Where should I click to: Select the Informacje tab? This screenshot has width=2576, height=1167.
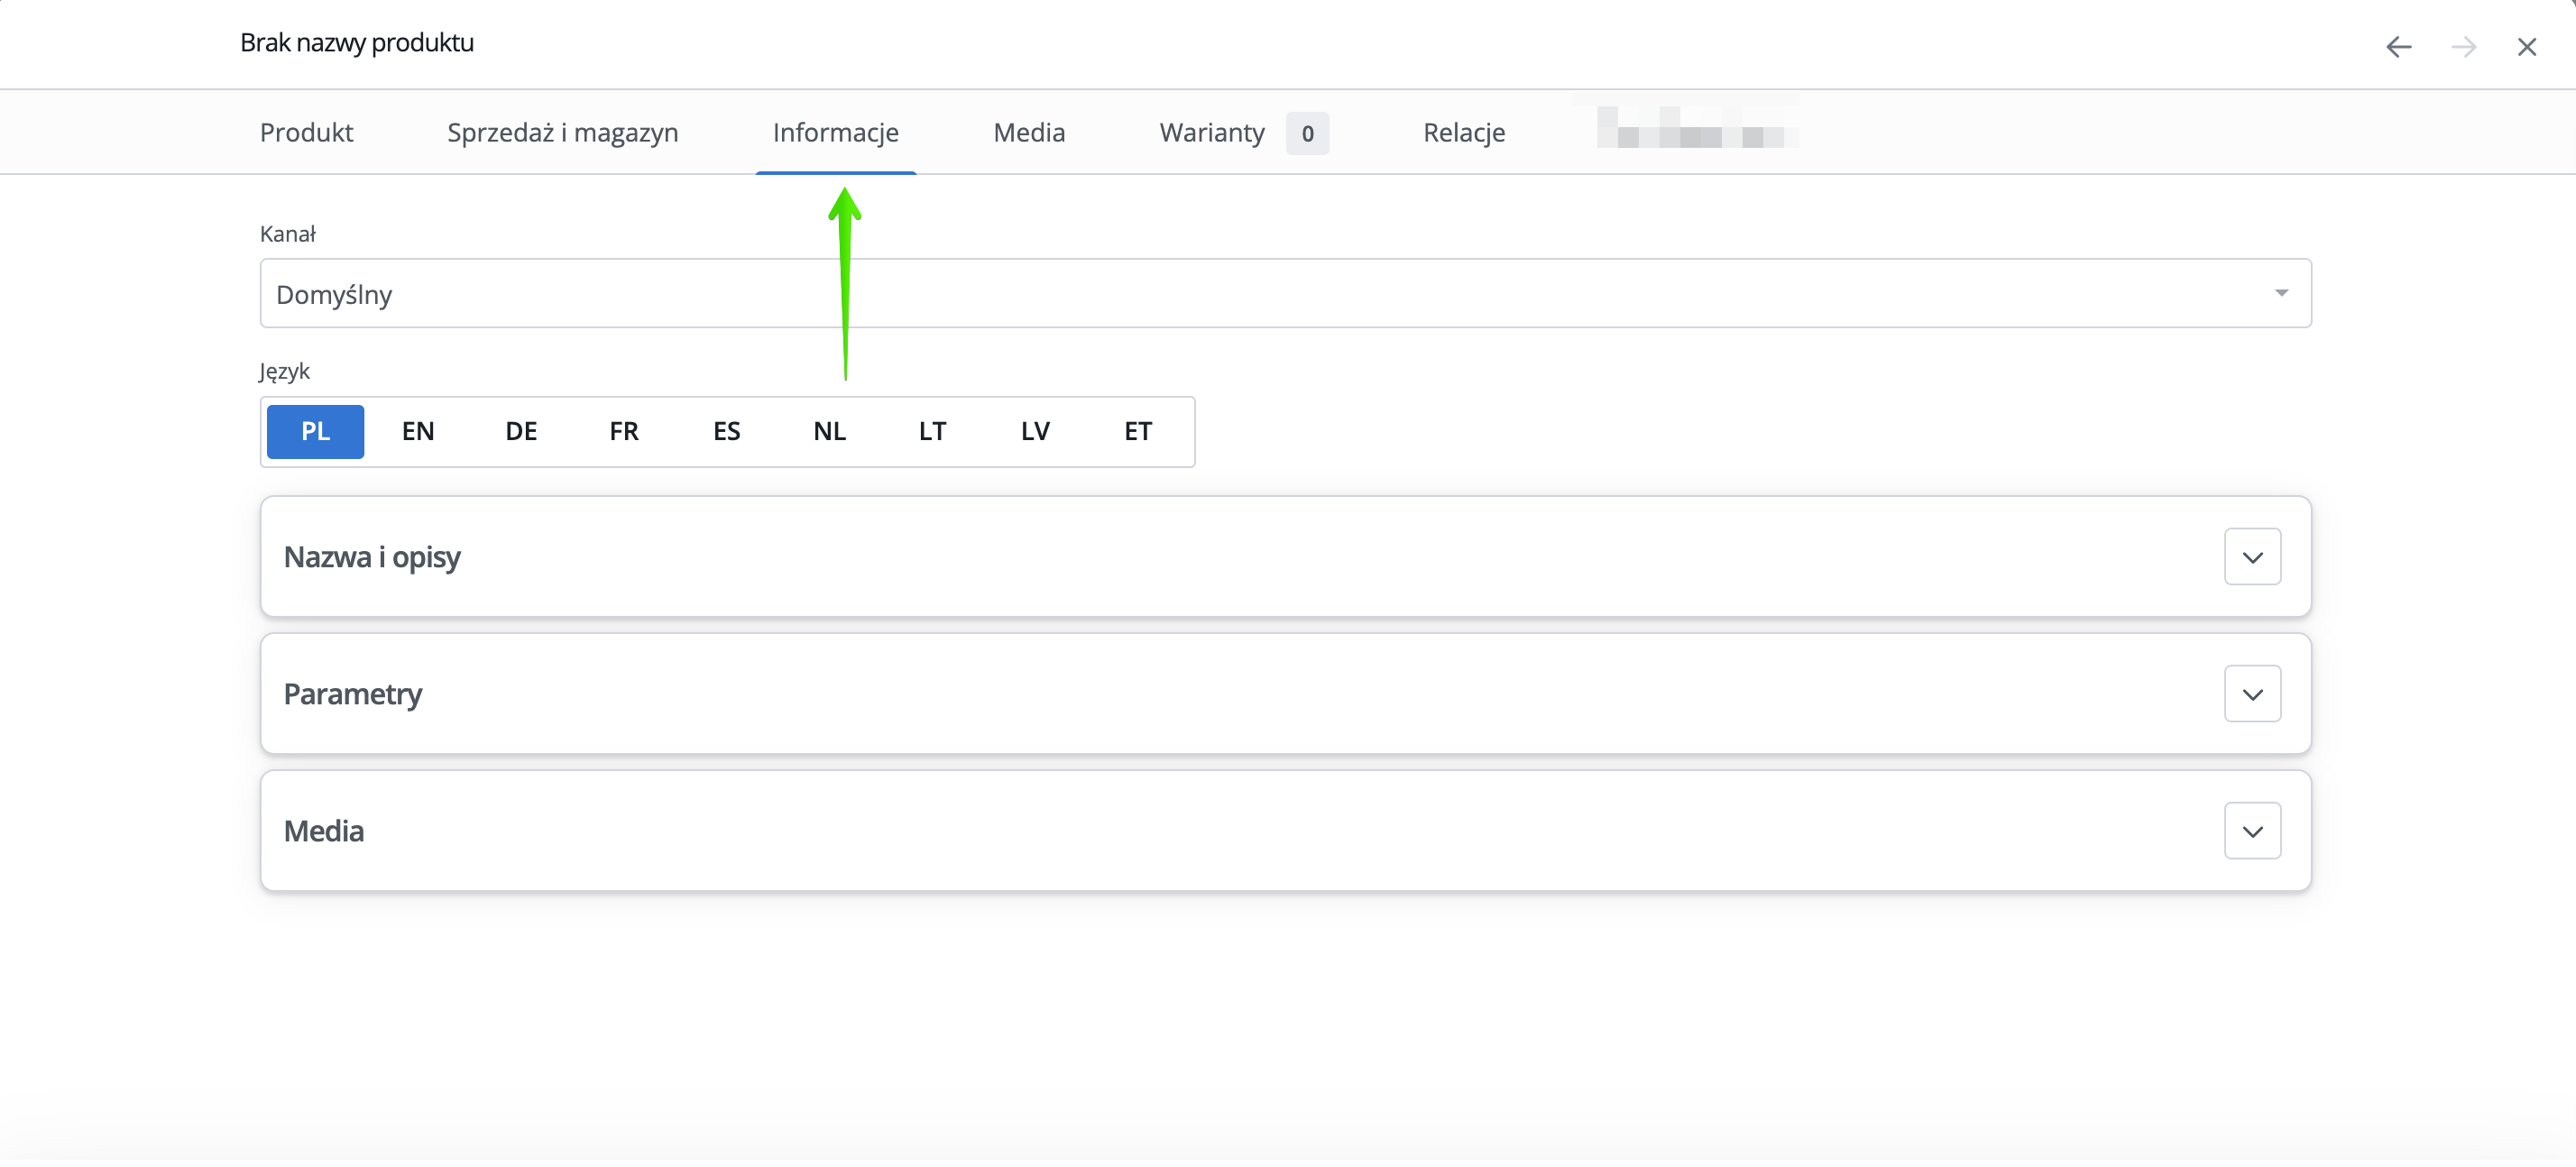click(835, 133)
